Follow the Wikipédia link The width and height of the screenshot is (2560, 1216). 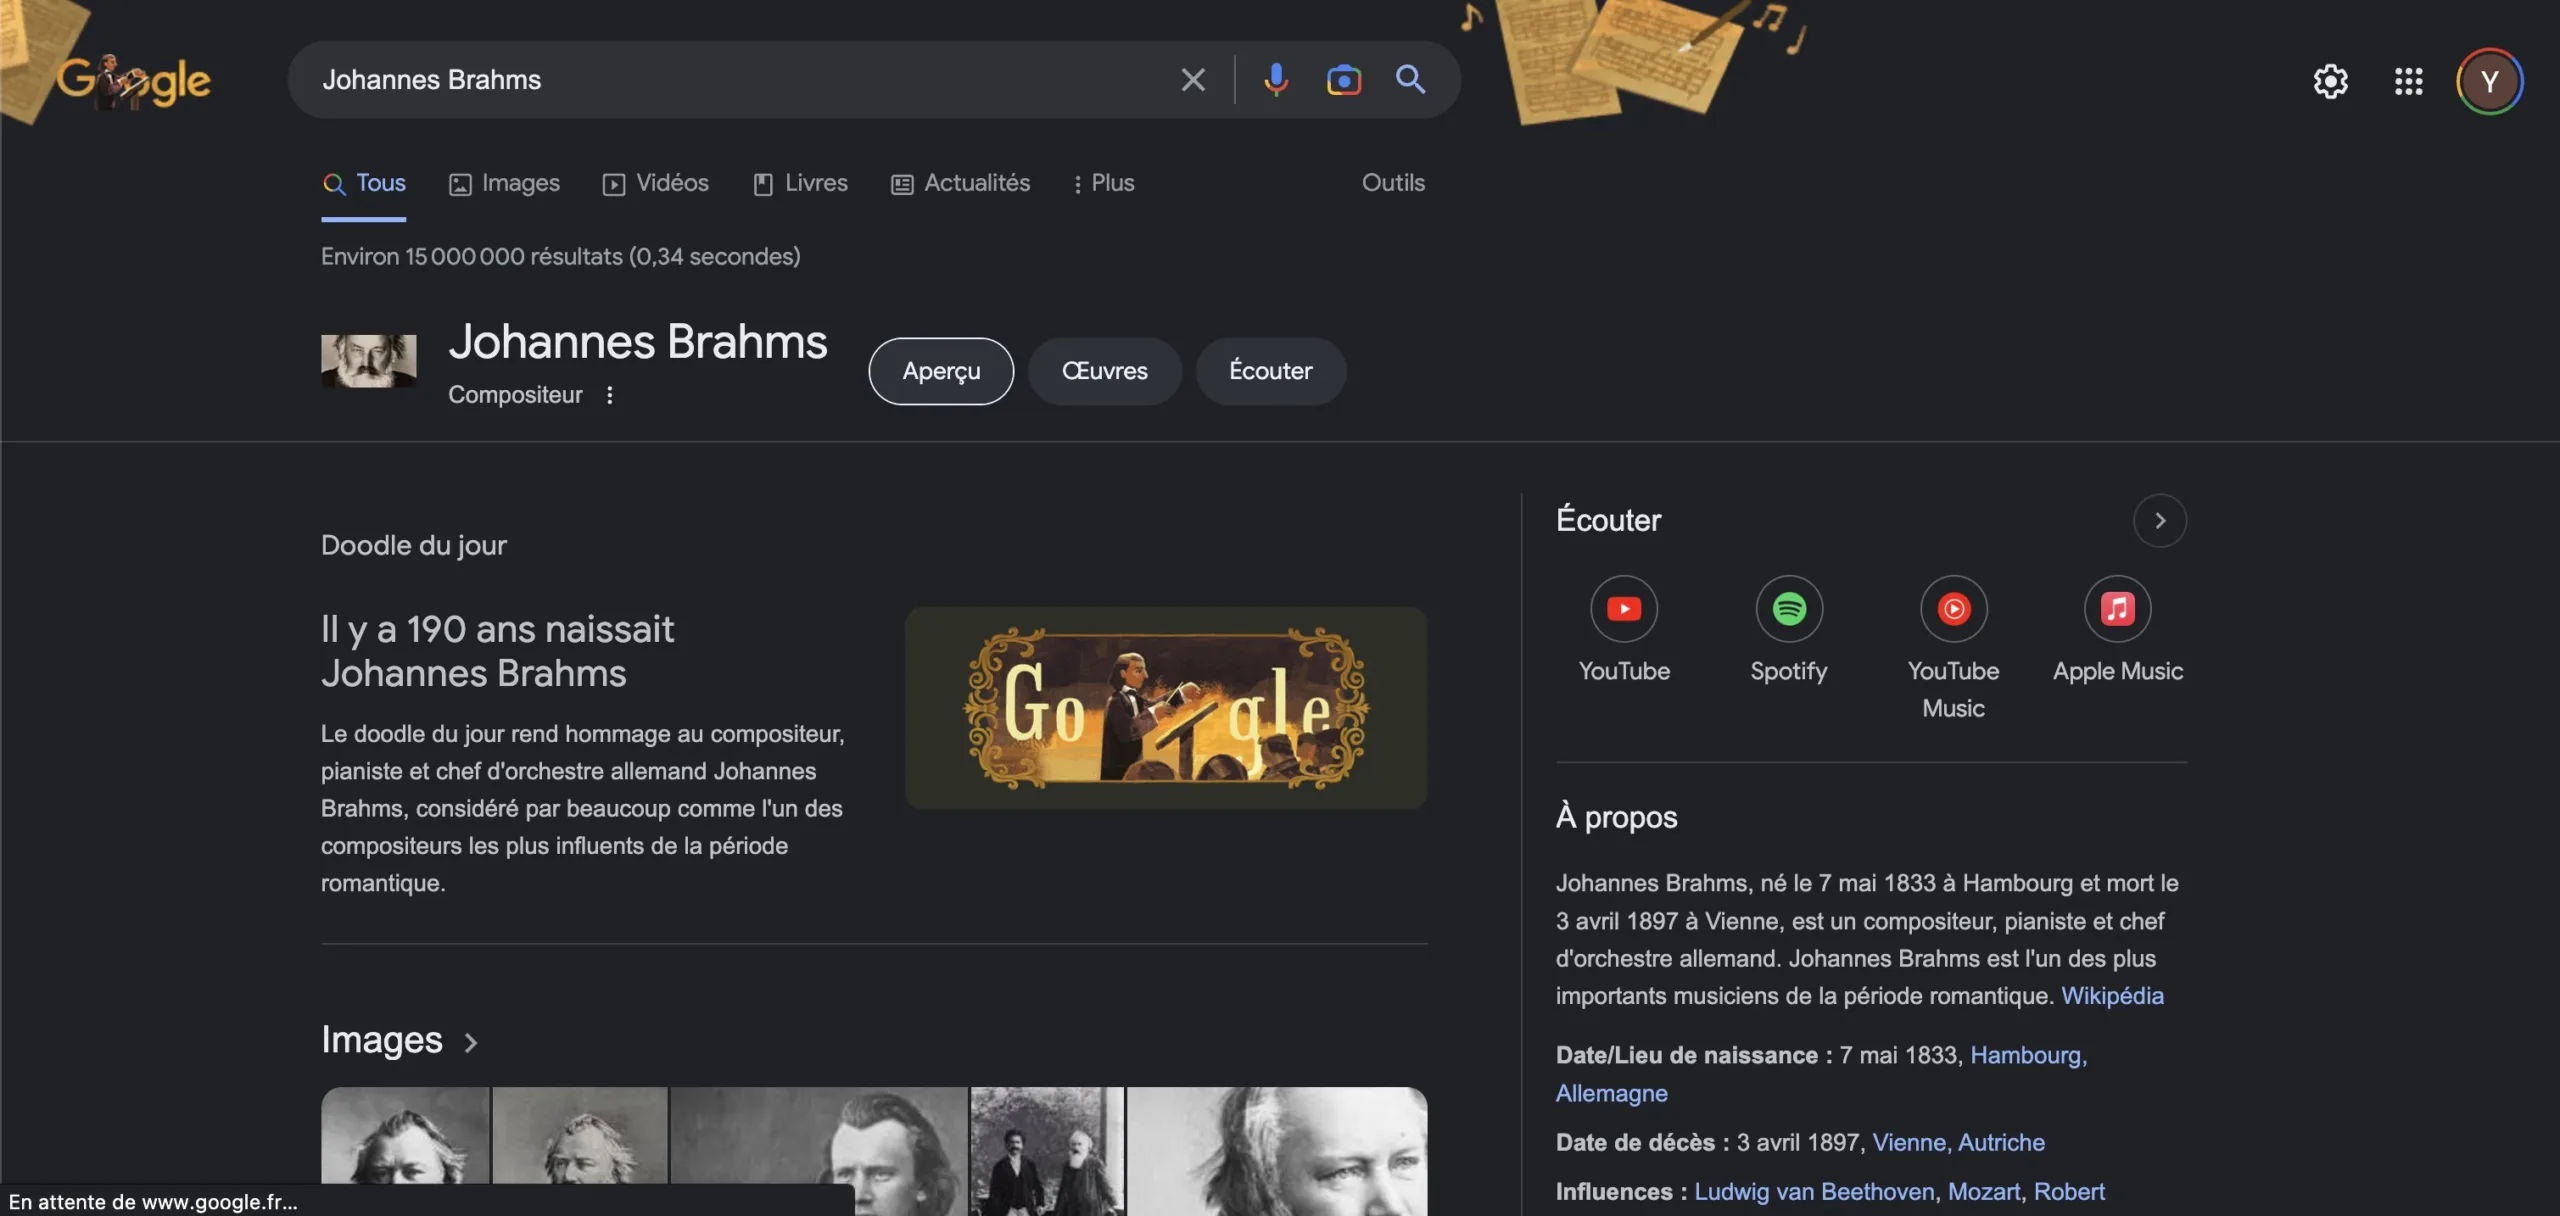[2112, 996]
